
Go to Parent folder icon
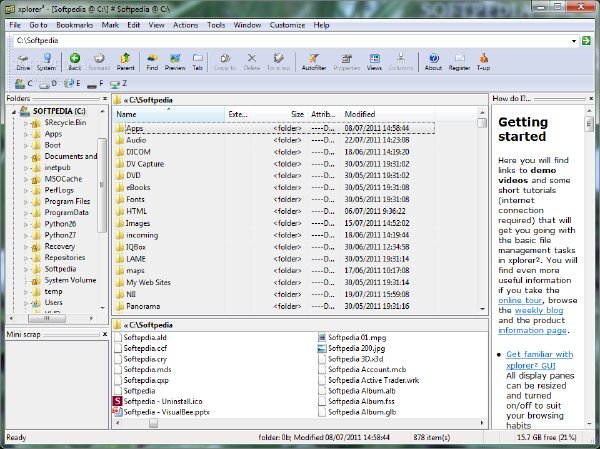click(126, 62)
